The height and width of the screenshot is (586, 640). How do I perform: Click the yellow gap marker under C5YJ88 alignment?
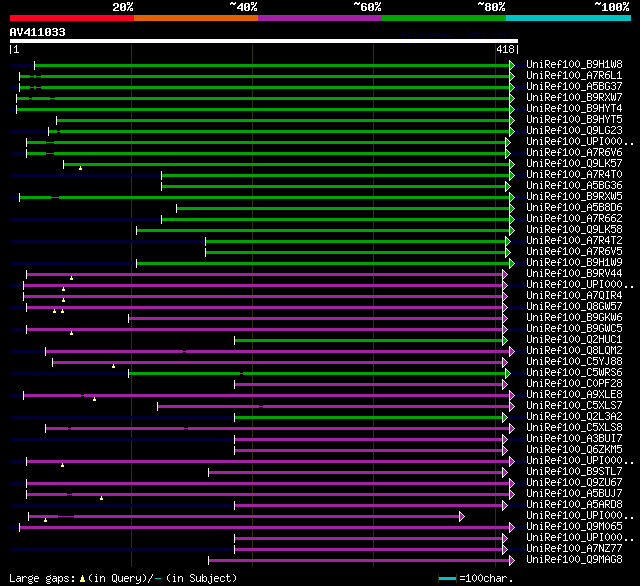click(113, 366)
